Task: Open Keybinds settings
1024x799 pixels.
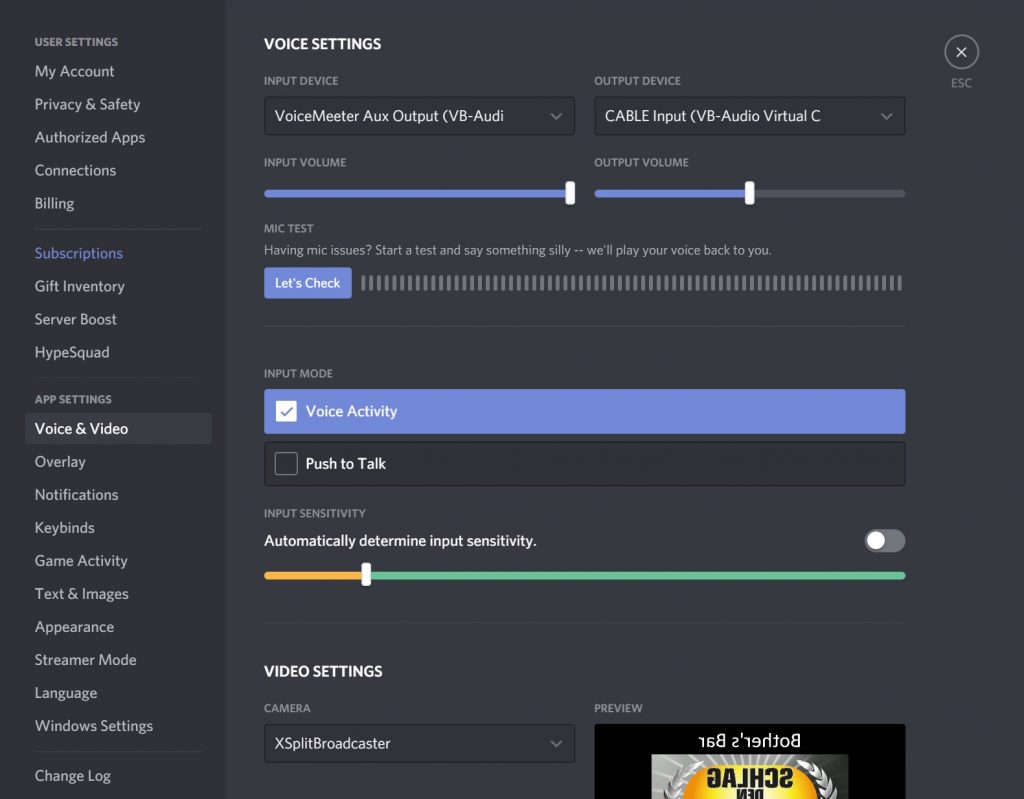Action: pyautogui.click(x=65, y=528)
